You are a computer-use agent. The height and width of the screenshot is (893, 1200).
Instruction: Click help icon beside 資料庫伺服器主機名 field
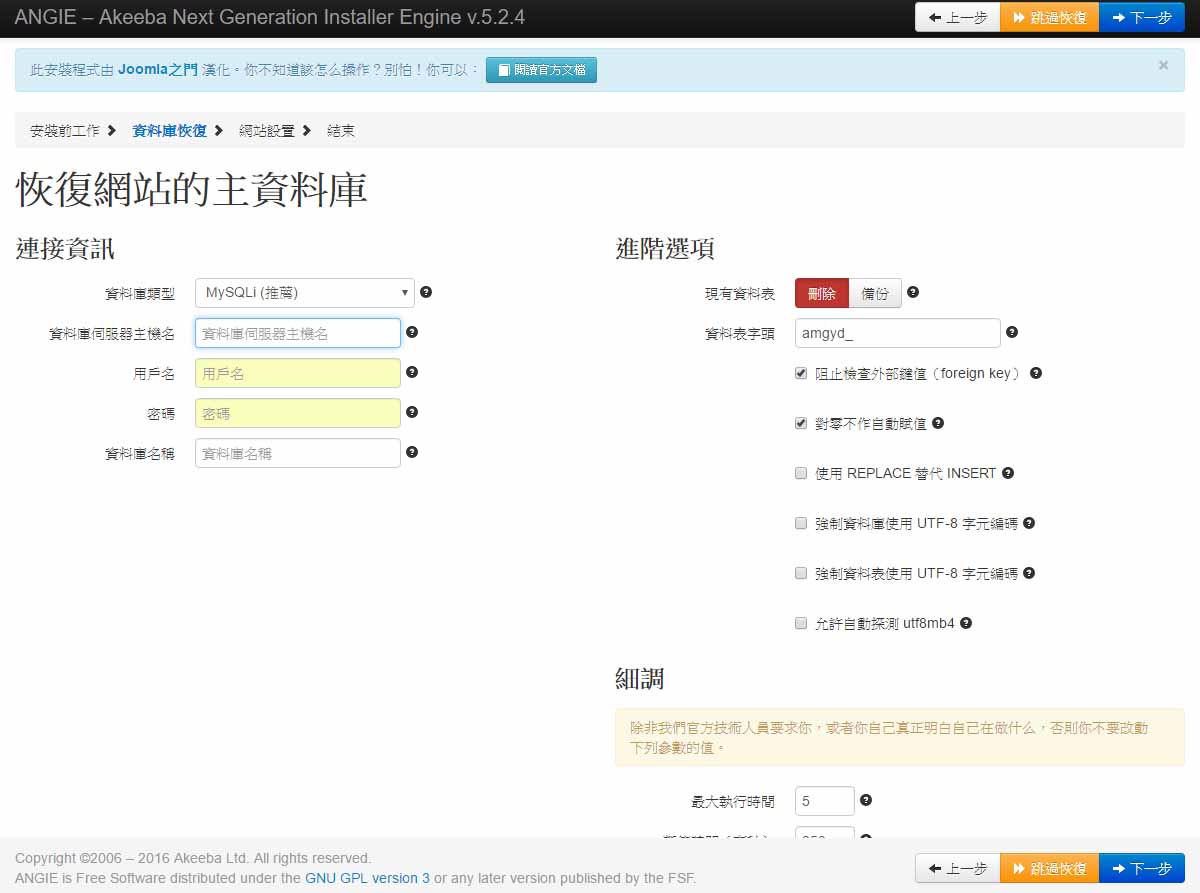412,332
